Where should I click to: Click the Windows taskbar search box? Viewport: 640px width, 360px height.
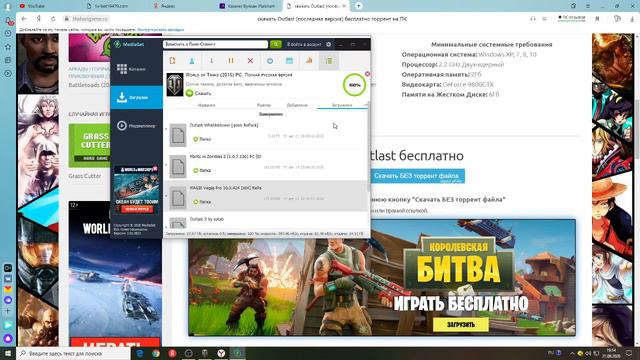(73, 353)
